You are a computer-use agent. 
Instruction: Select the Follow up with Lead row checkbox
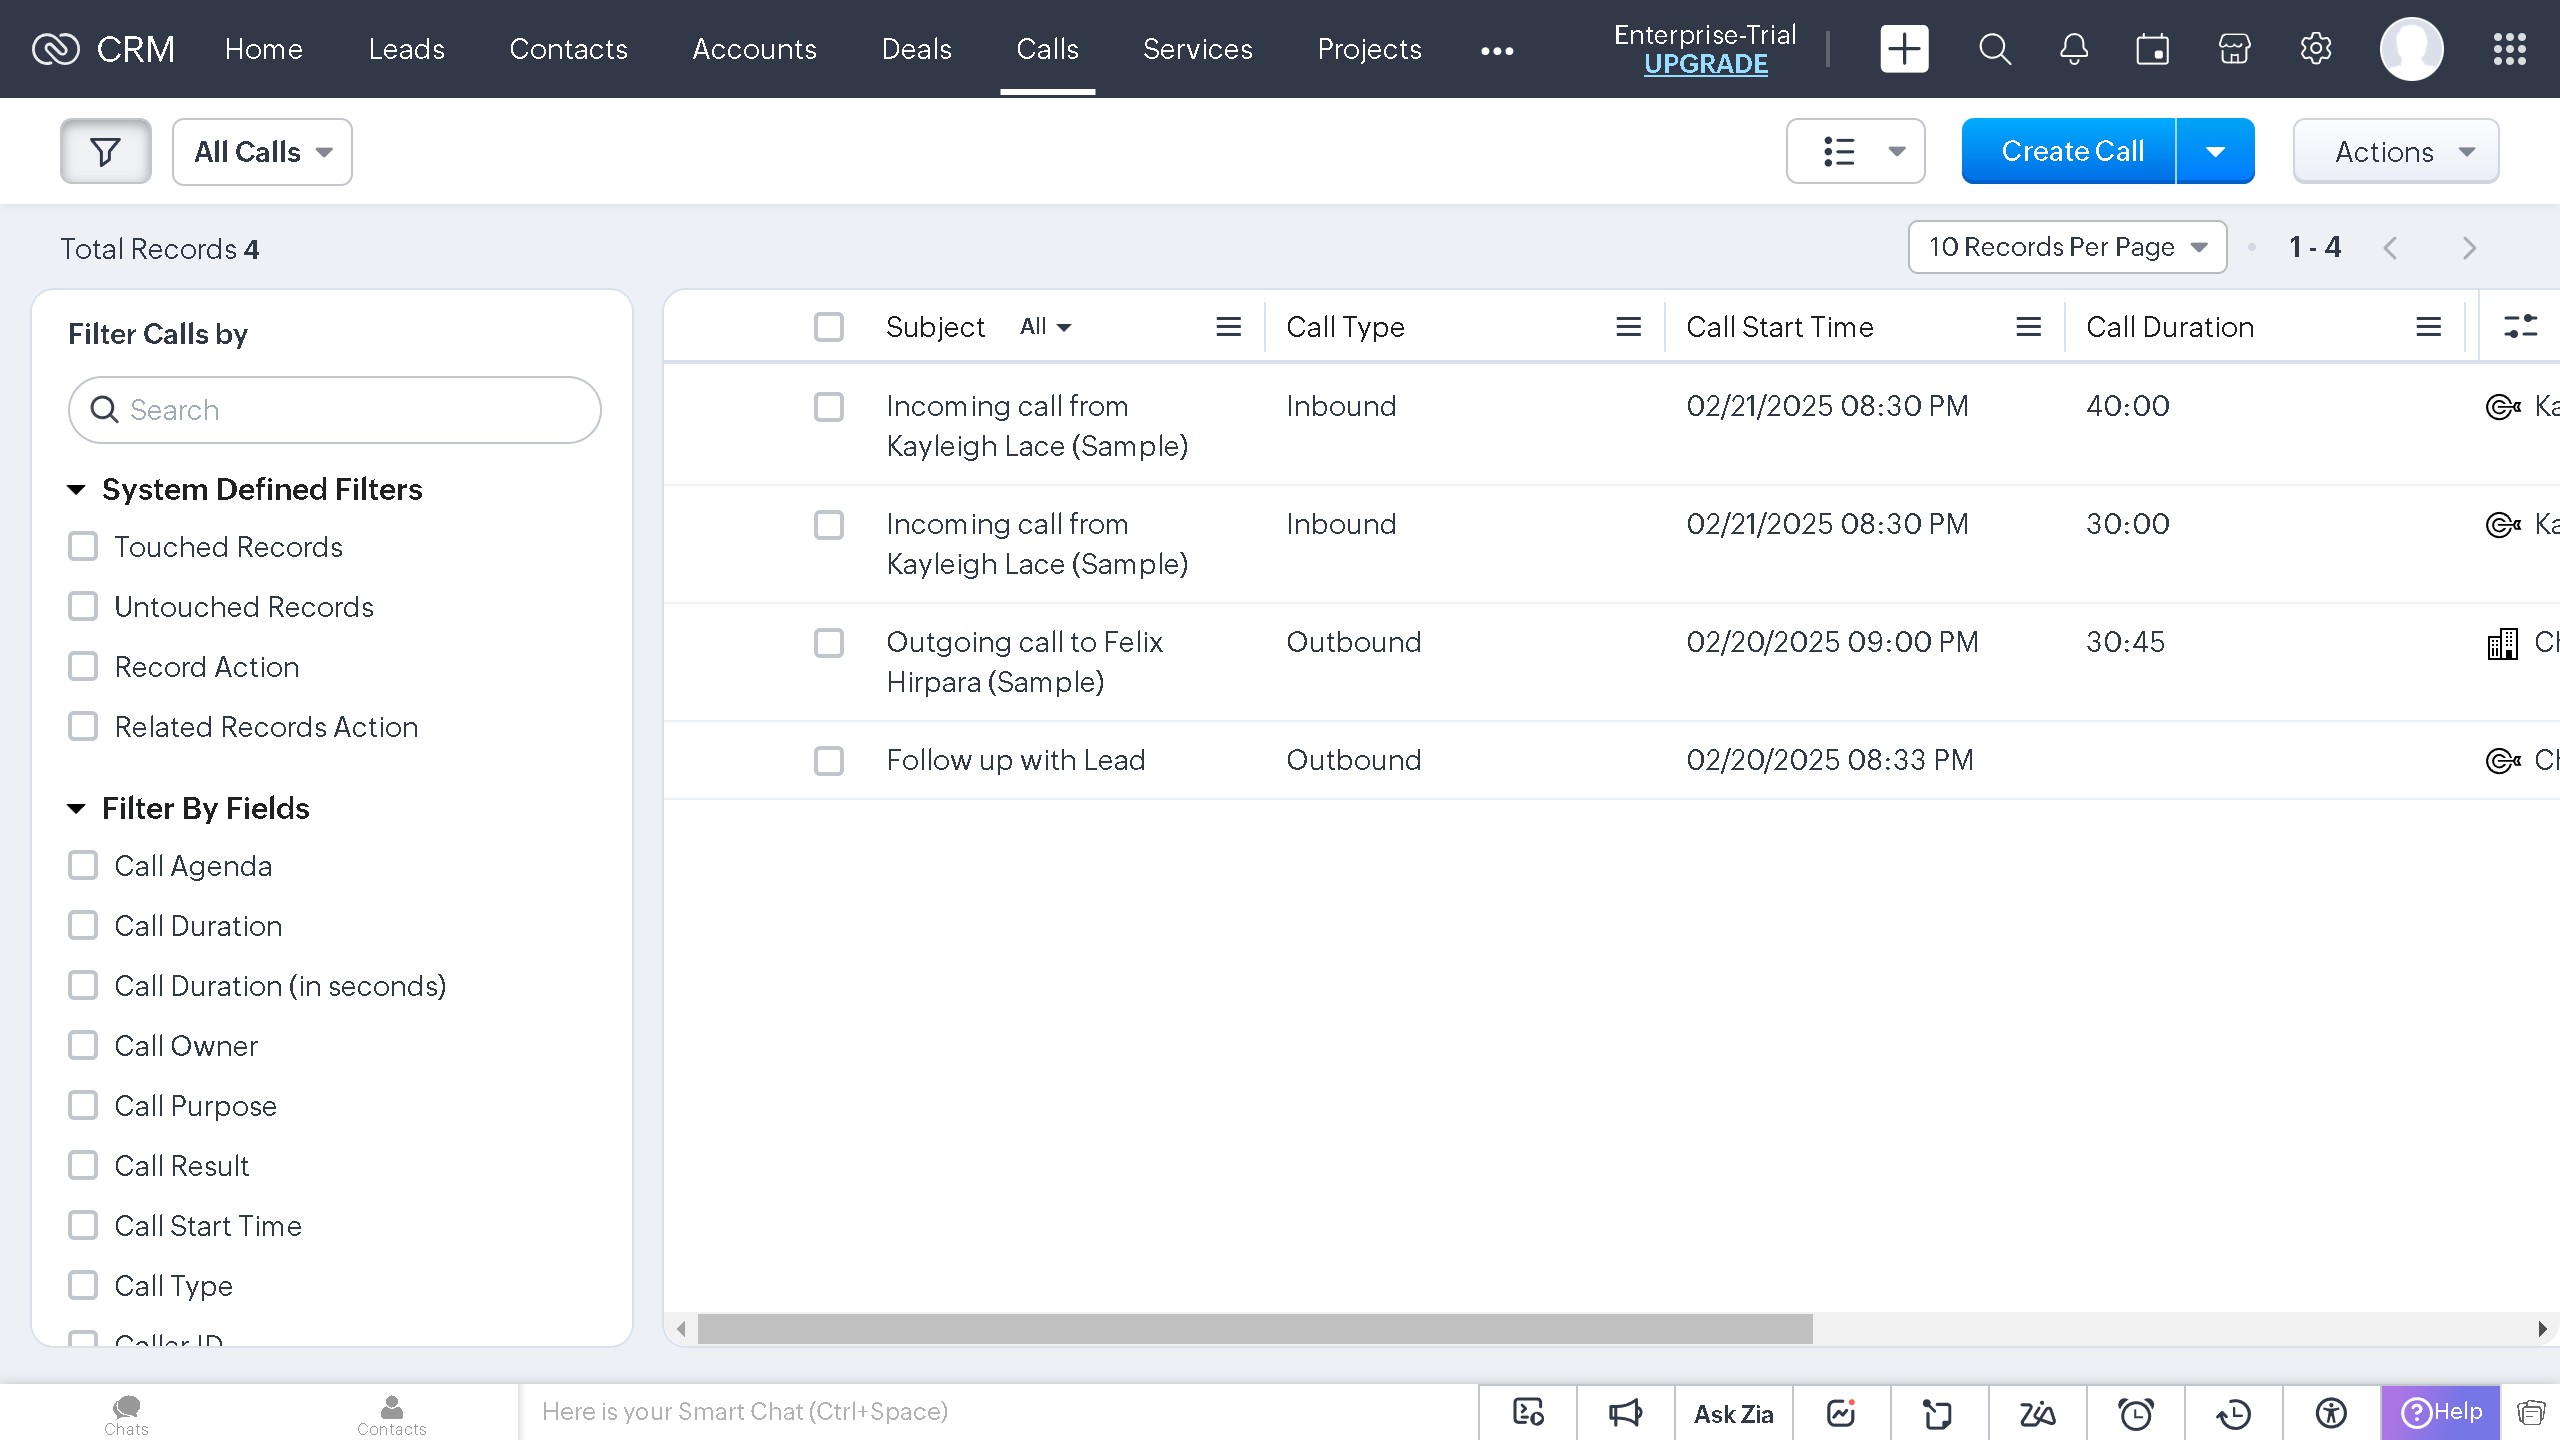(x=829, y=761)
